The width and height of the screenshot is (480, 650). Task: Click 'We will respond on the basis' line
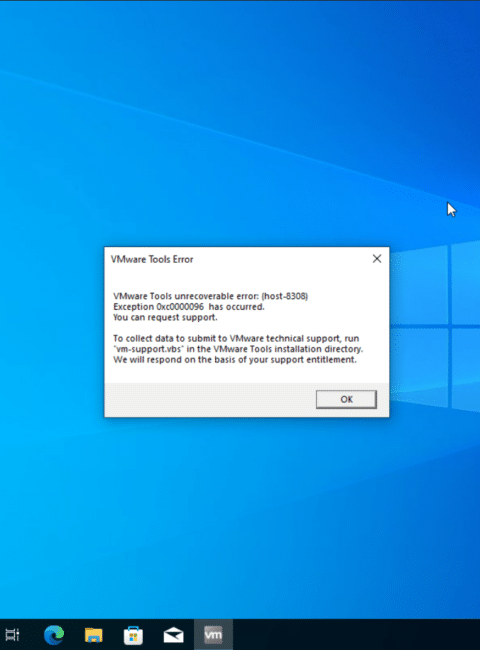click(235, 360)
